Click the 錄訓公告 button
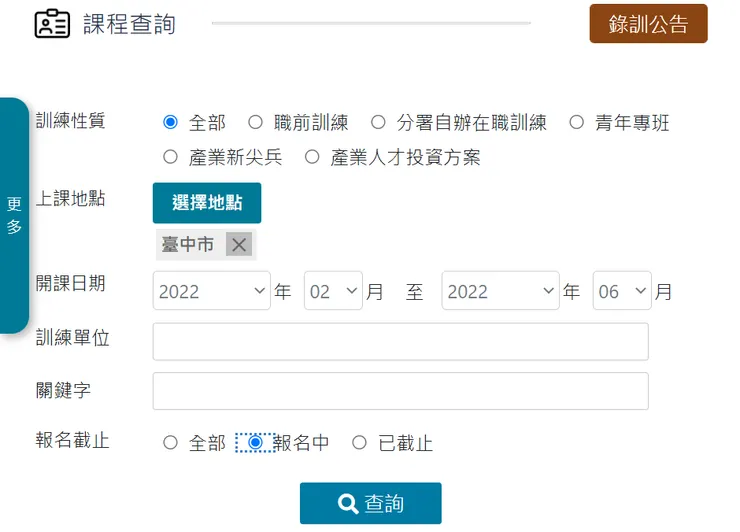Screen dimensions: 740x532 [x=648, y=25]
